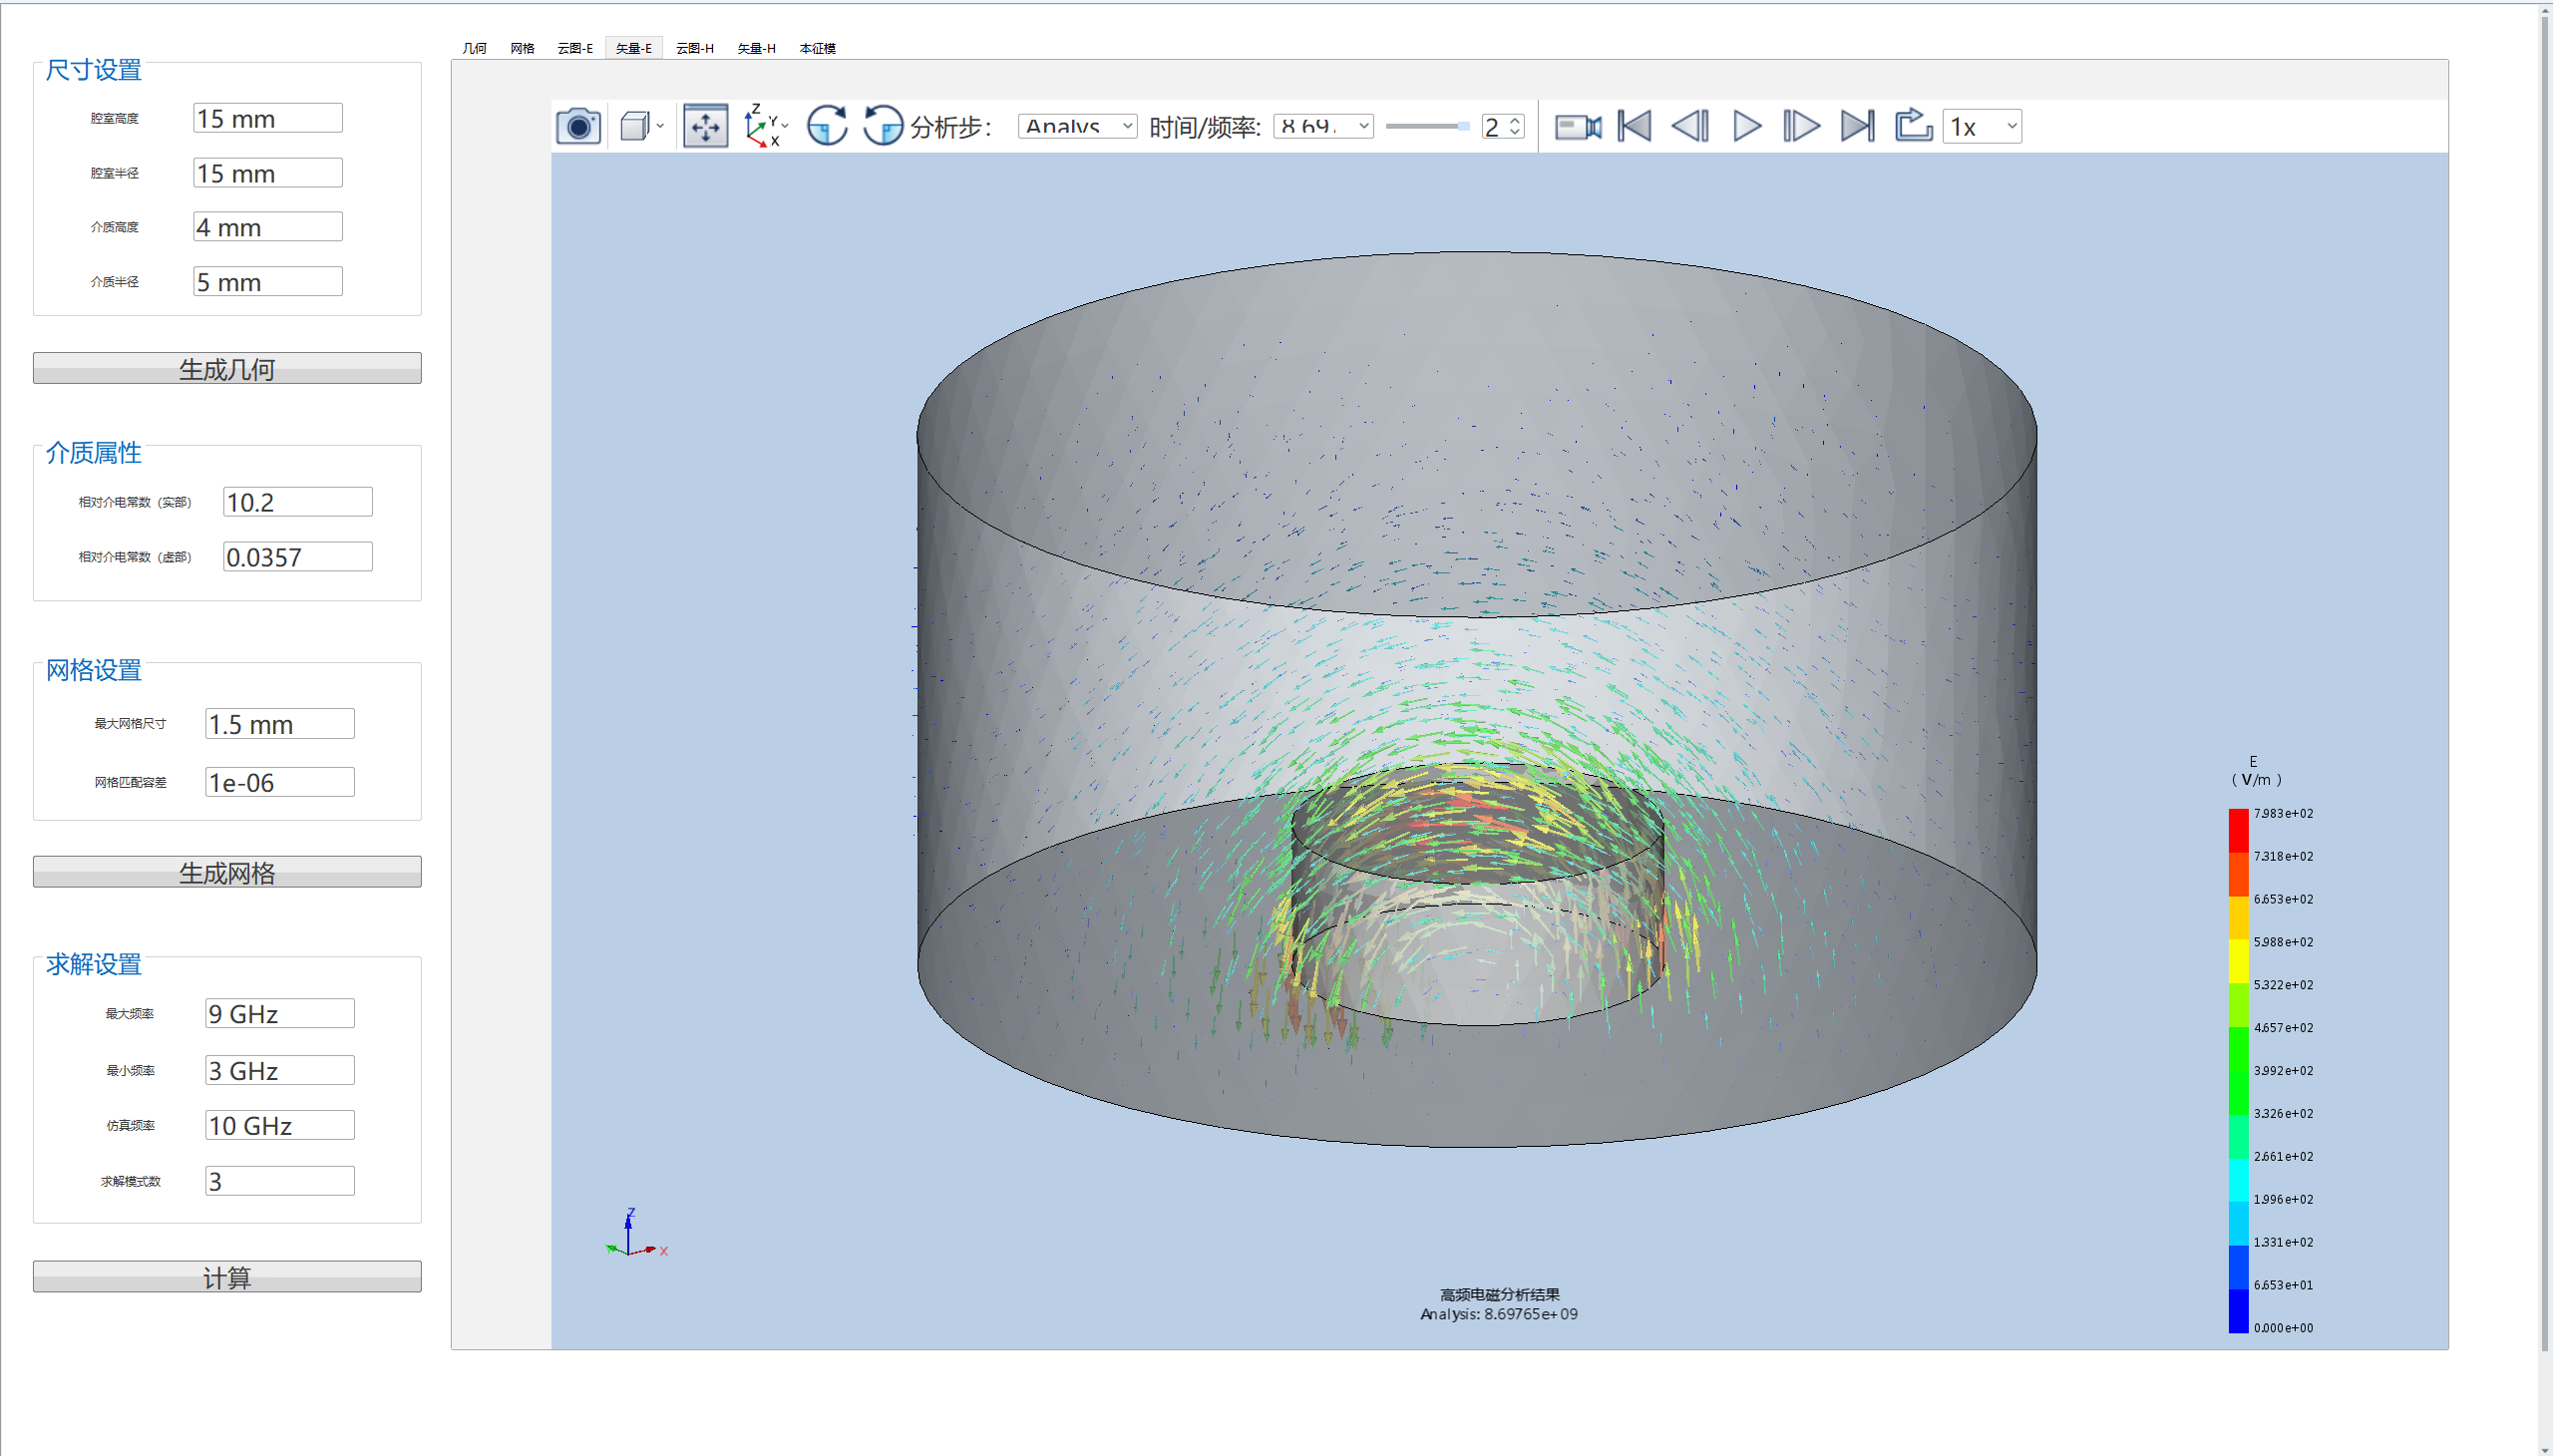Viewport: 2553px width, 1456px height.
Task: Click the XYZ axis triad in the viewport
Action: 636,1234
